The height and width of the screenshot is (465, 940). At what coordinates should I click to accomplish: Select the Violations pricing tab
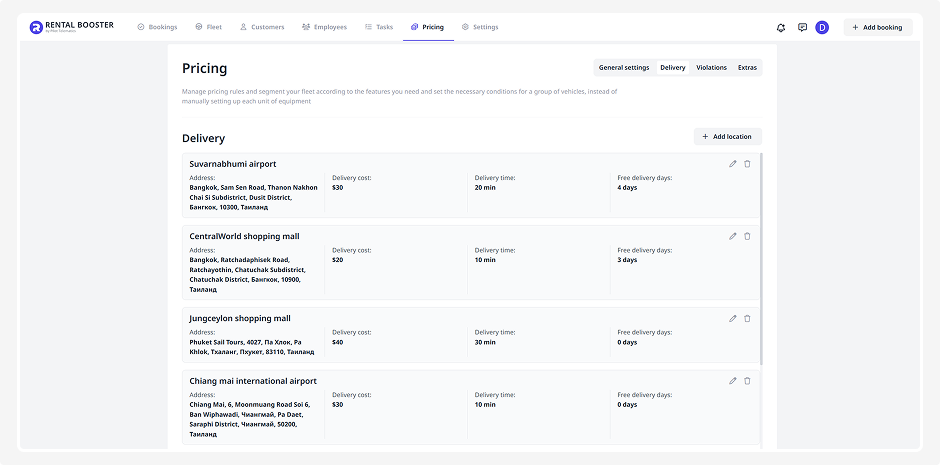[x=711, y=68]
